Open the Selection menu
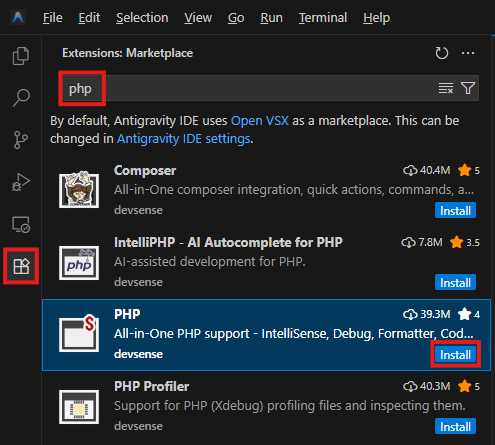Screen dimensions: 495x445 click(x=142, y=18)
